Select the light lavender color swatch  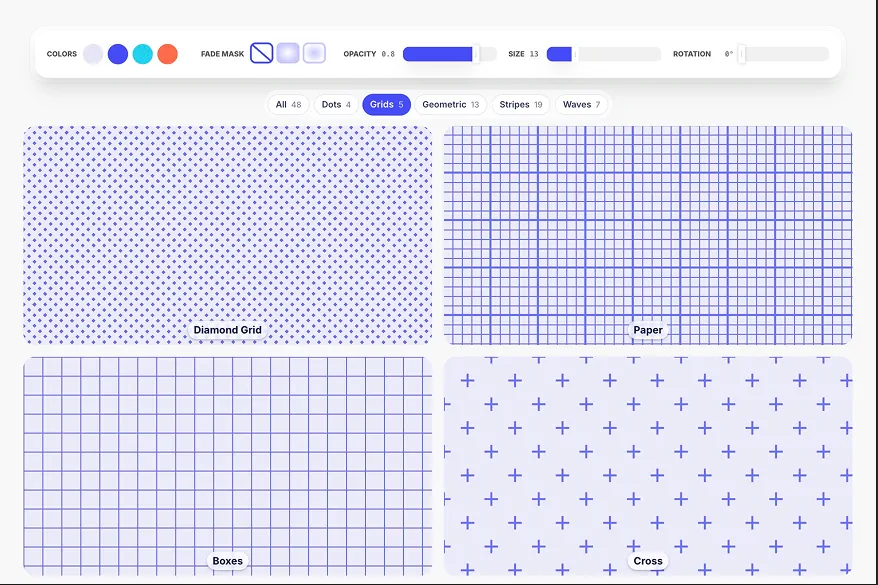(93, 54)
